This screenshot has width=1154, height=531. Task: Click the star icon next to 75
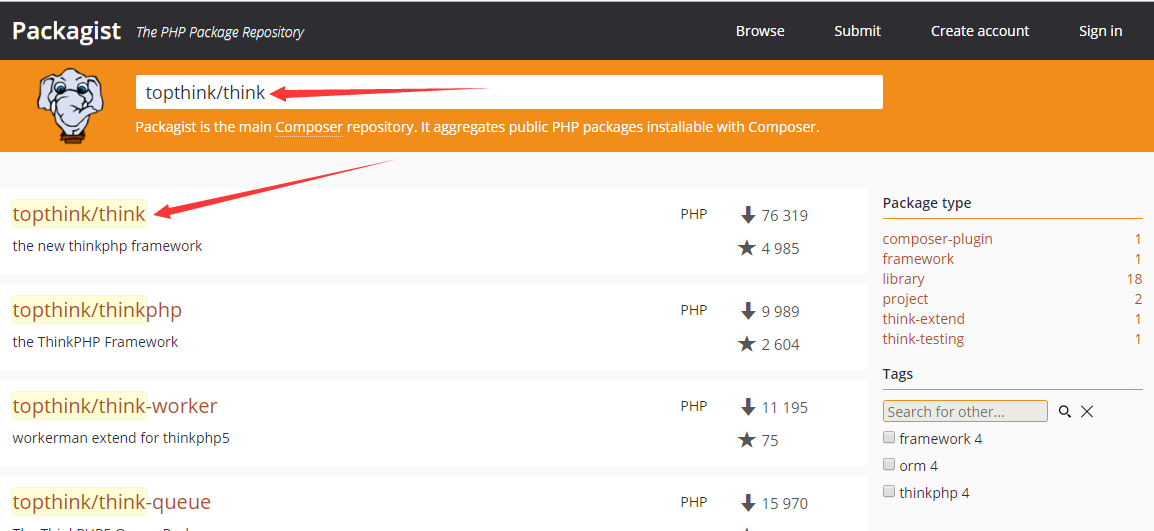pos(747,440)
